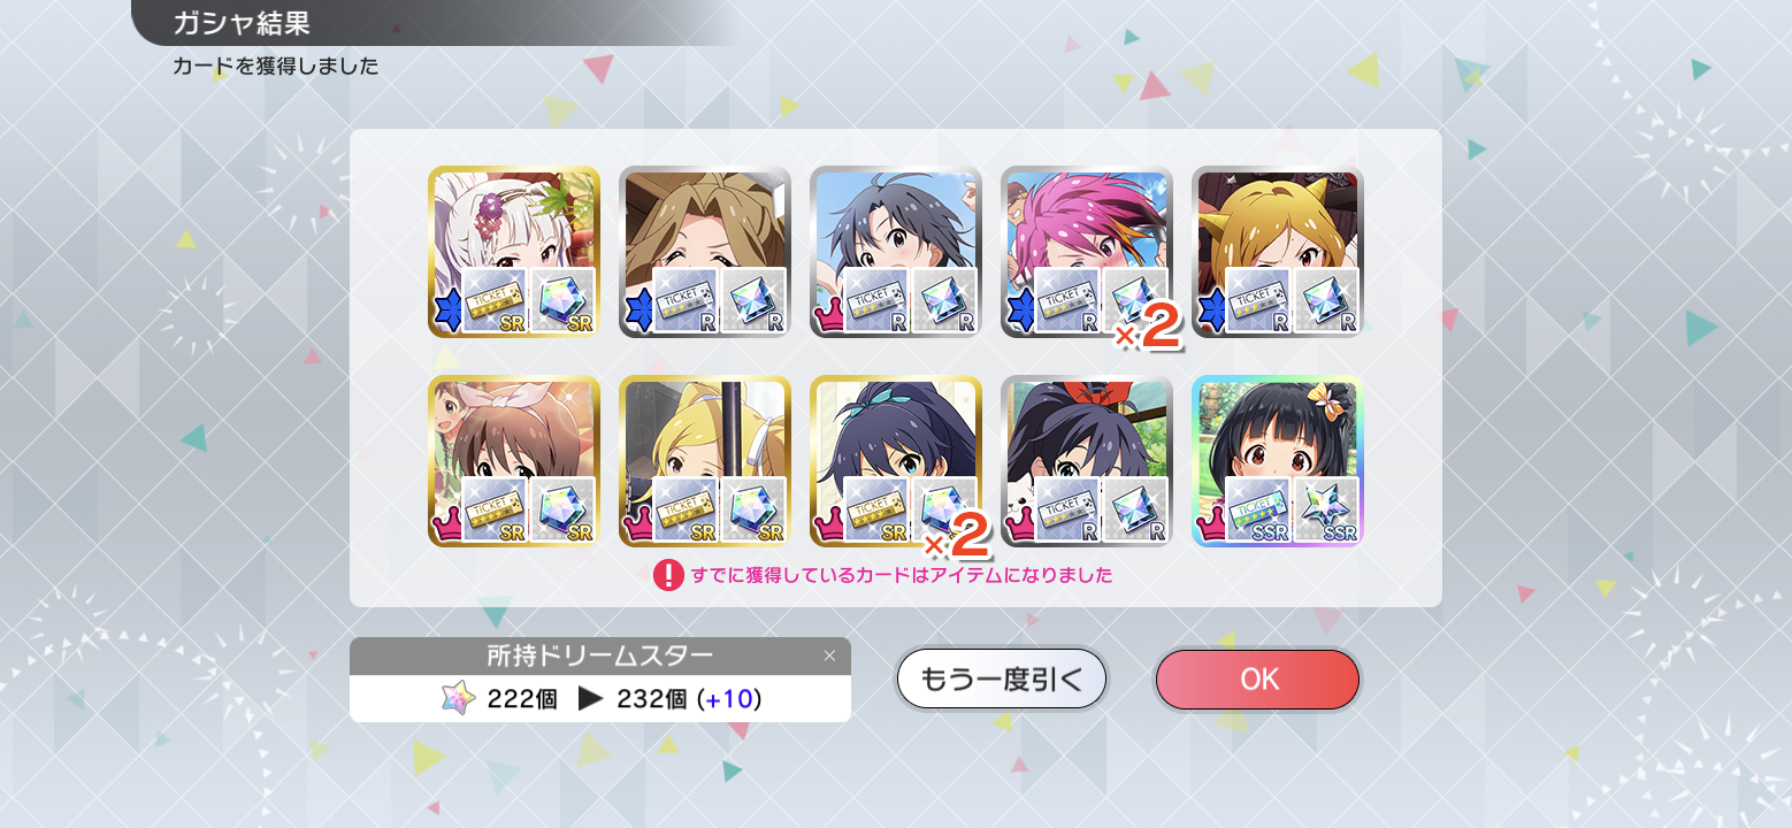
Task: Click the red OK button
Action: [1257, 680]
